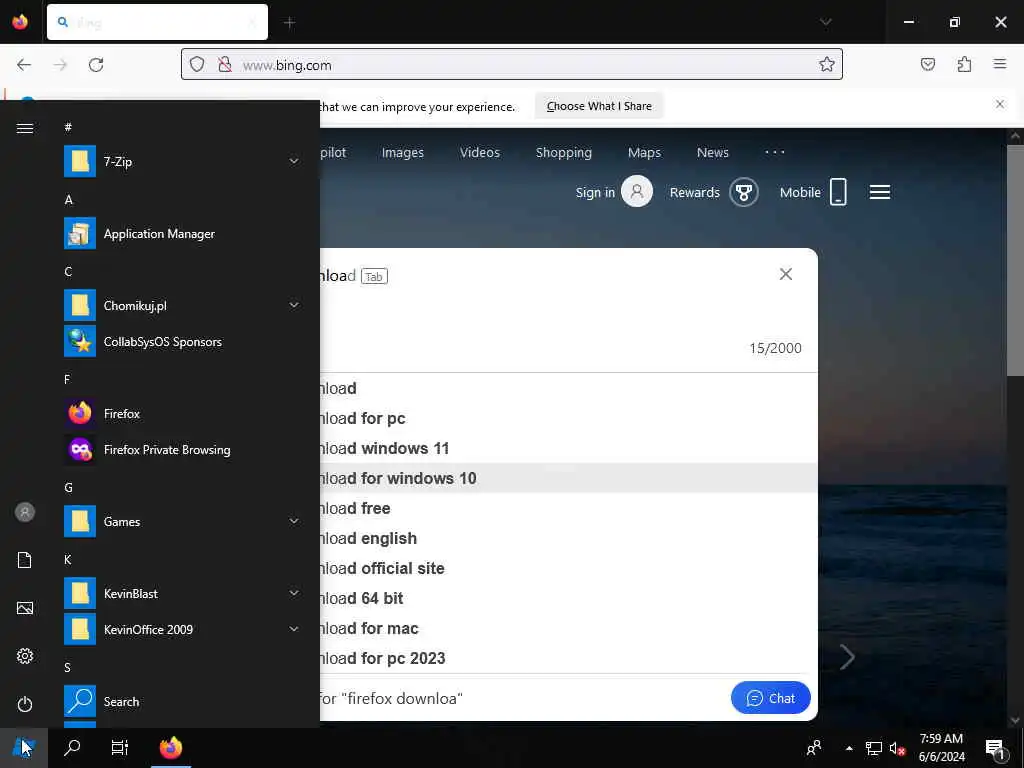Viewport: 1024px width, 768px height.
Task: Open tracking protection shield icon
Action: point(197,65)
